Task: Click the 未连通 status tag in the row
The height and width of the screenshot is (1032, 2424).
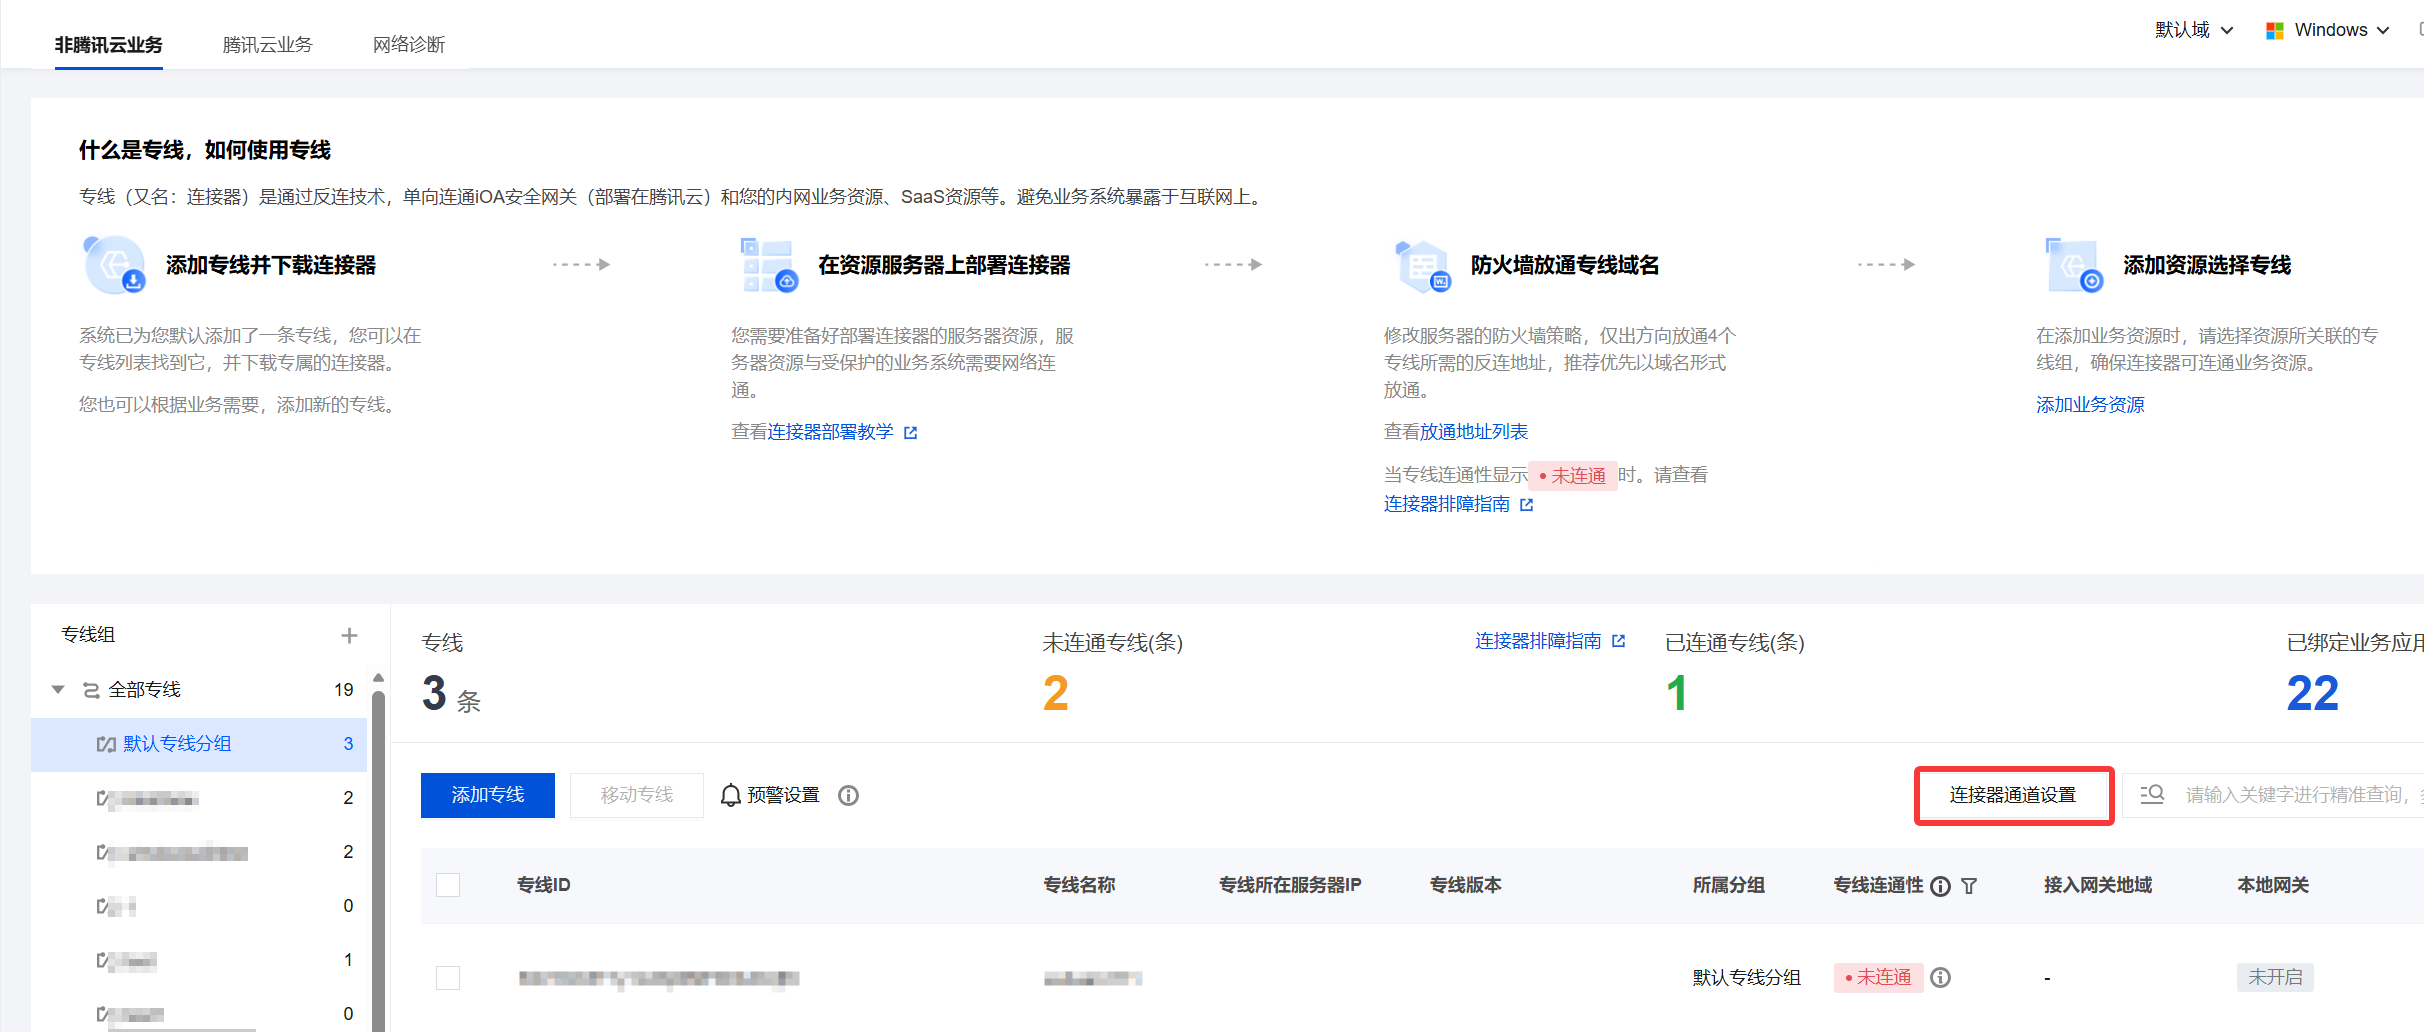Action: (x=1878, y=978)
